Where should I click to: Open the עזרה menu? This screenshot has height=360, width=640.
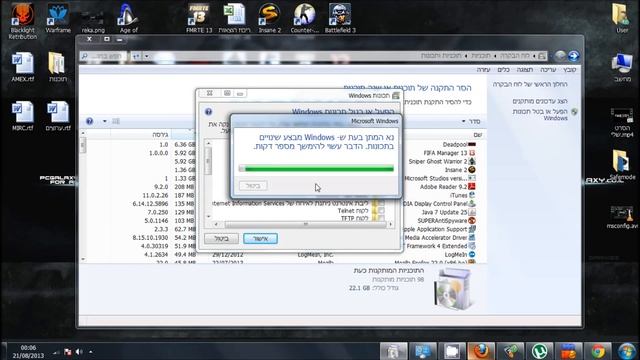(x=483, y=70)
